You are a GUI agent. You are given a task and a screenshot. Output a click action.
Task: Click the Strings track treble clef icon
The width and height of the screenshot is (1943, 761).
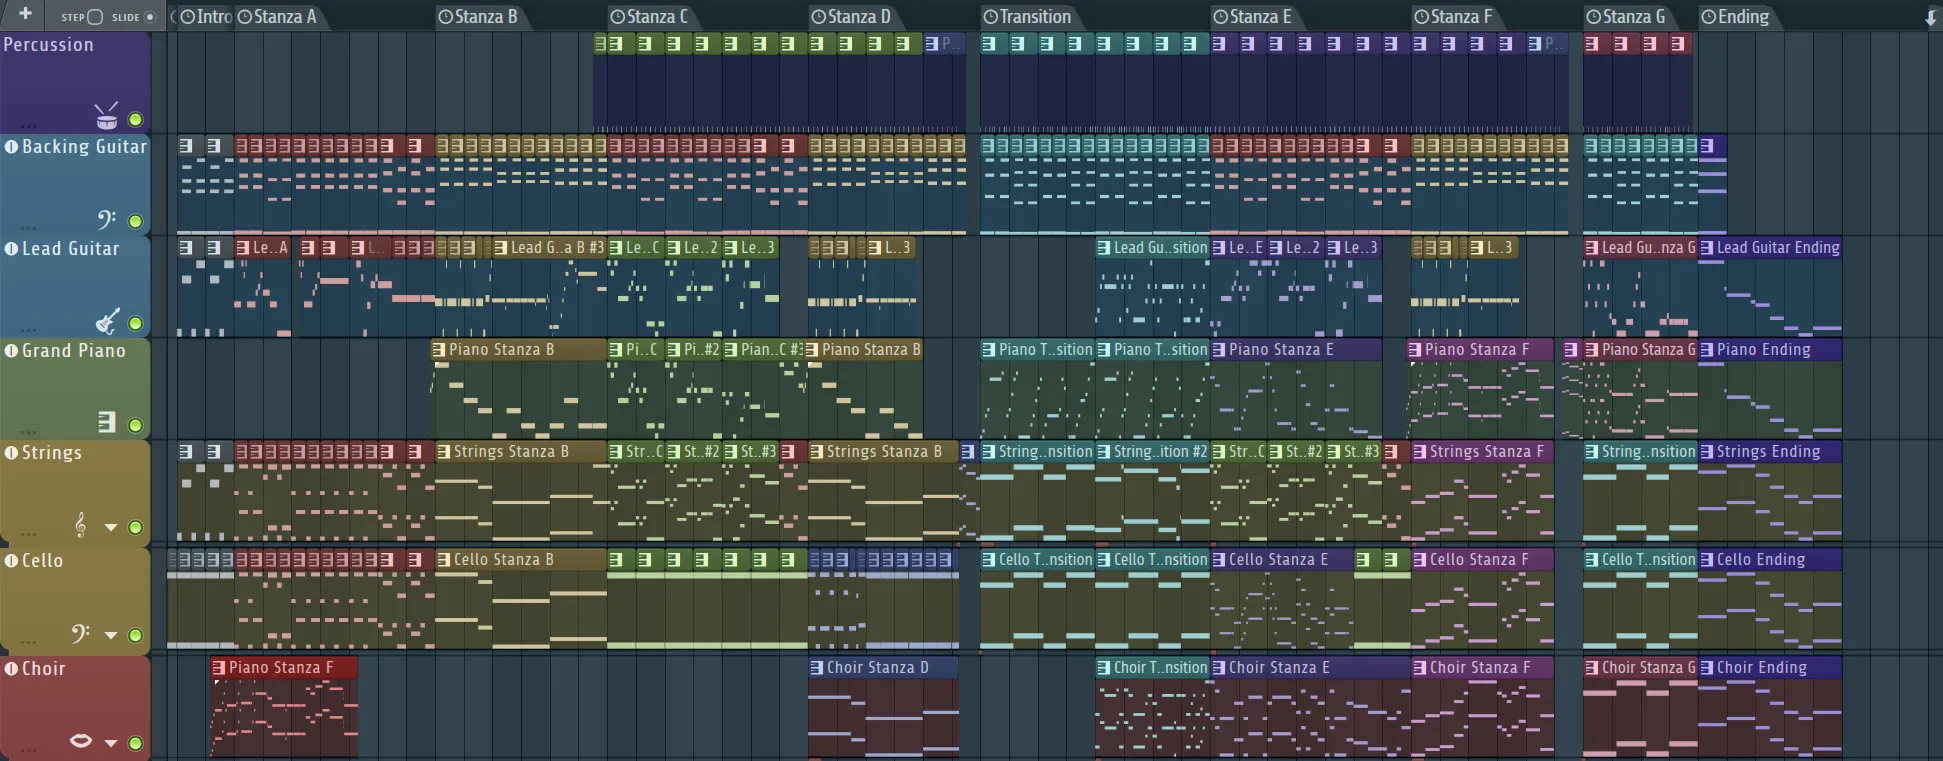[x=81, y=525]
